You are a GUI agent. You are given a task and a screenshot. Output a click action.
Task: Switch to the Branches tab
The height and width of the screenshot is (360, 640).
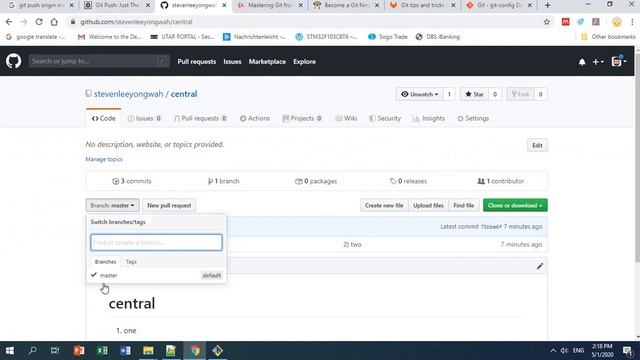coord(105,262)
